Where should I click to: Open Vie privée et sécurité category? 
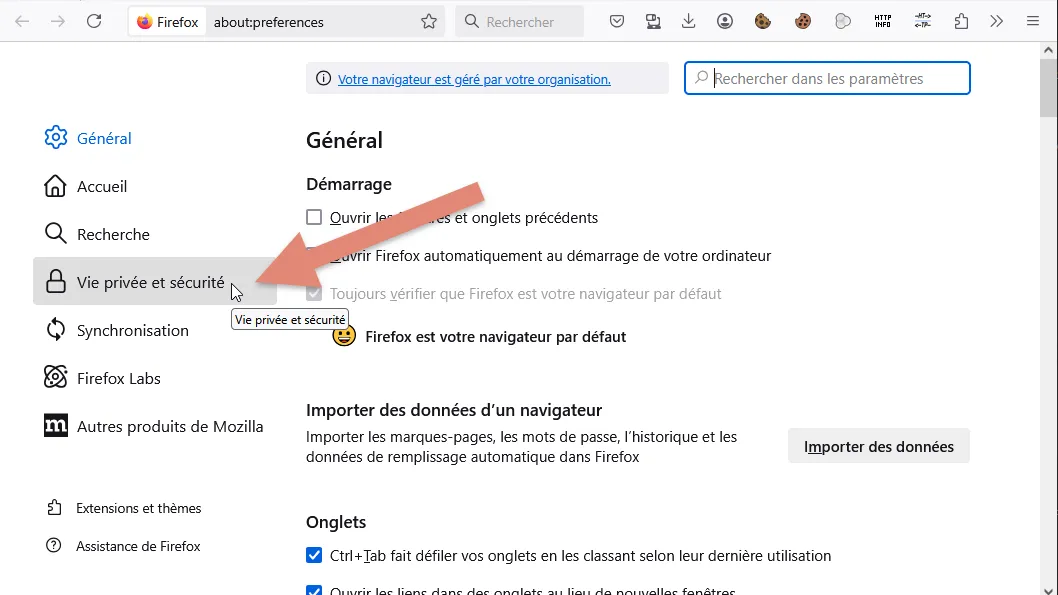pos(155,281)
